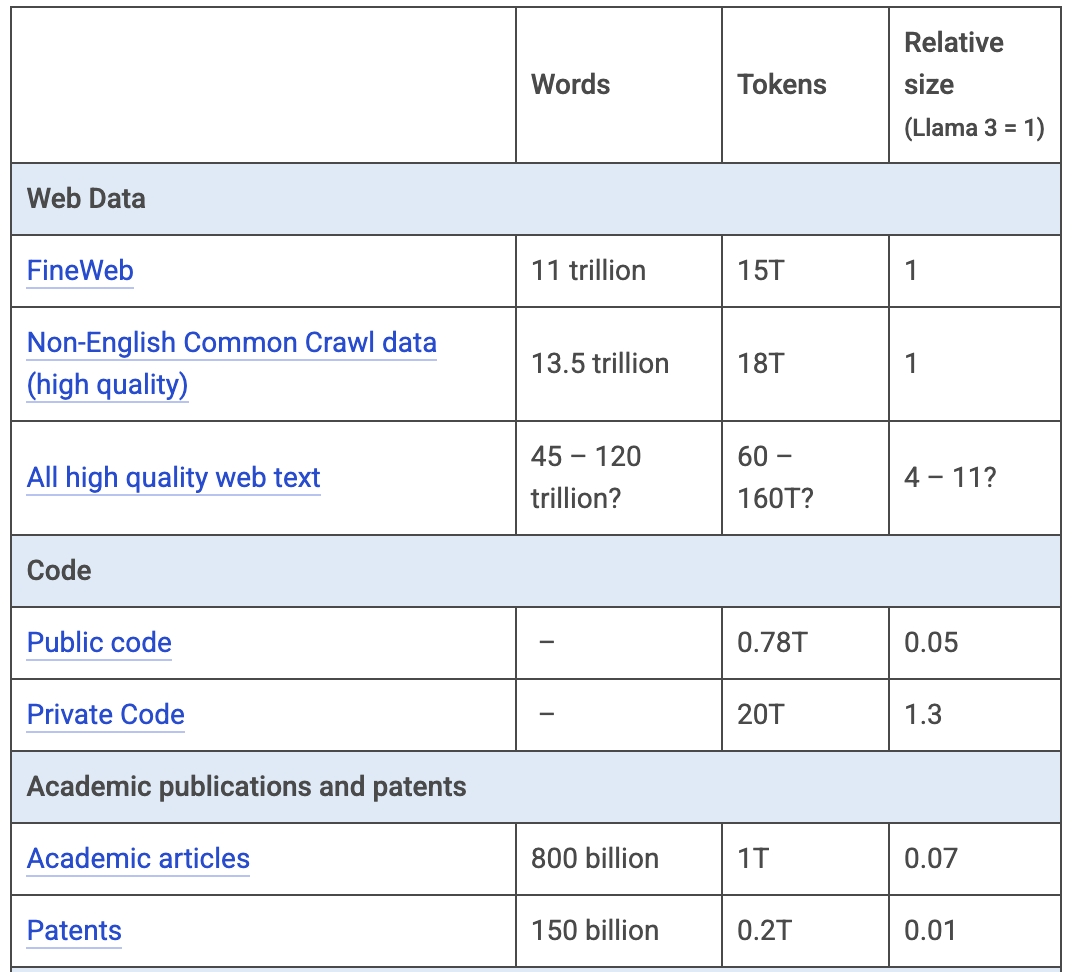
Task: Open the Patents link
Action: coord(74,930)
